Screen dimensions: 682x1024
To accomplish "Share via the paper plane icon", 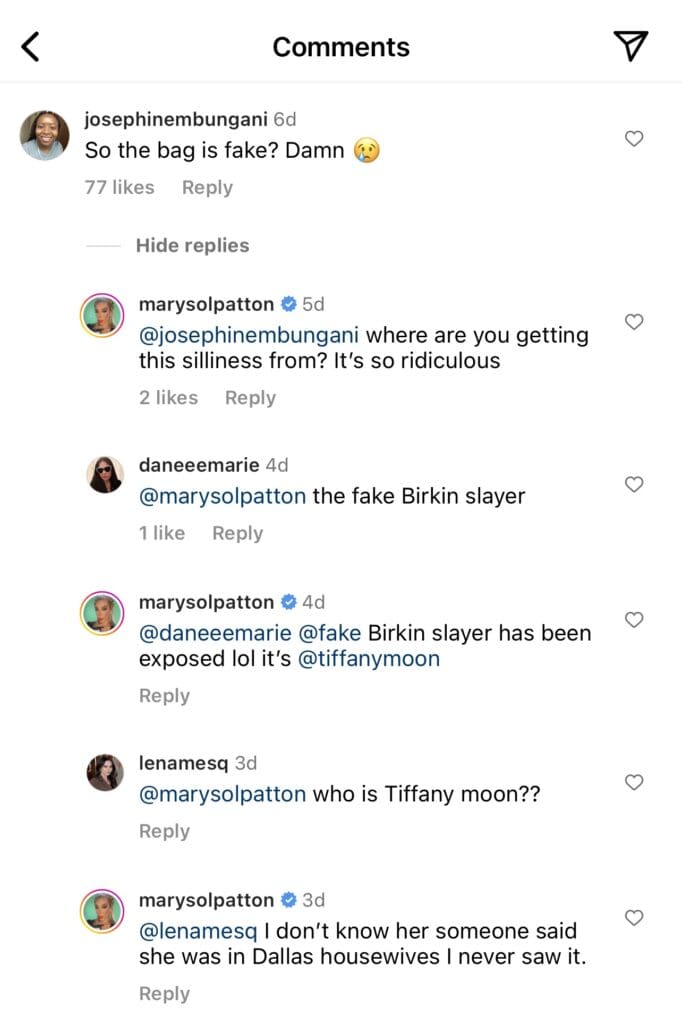I will click(631, 45).
